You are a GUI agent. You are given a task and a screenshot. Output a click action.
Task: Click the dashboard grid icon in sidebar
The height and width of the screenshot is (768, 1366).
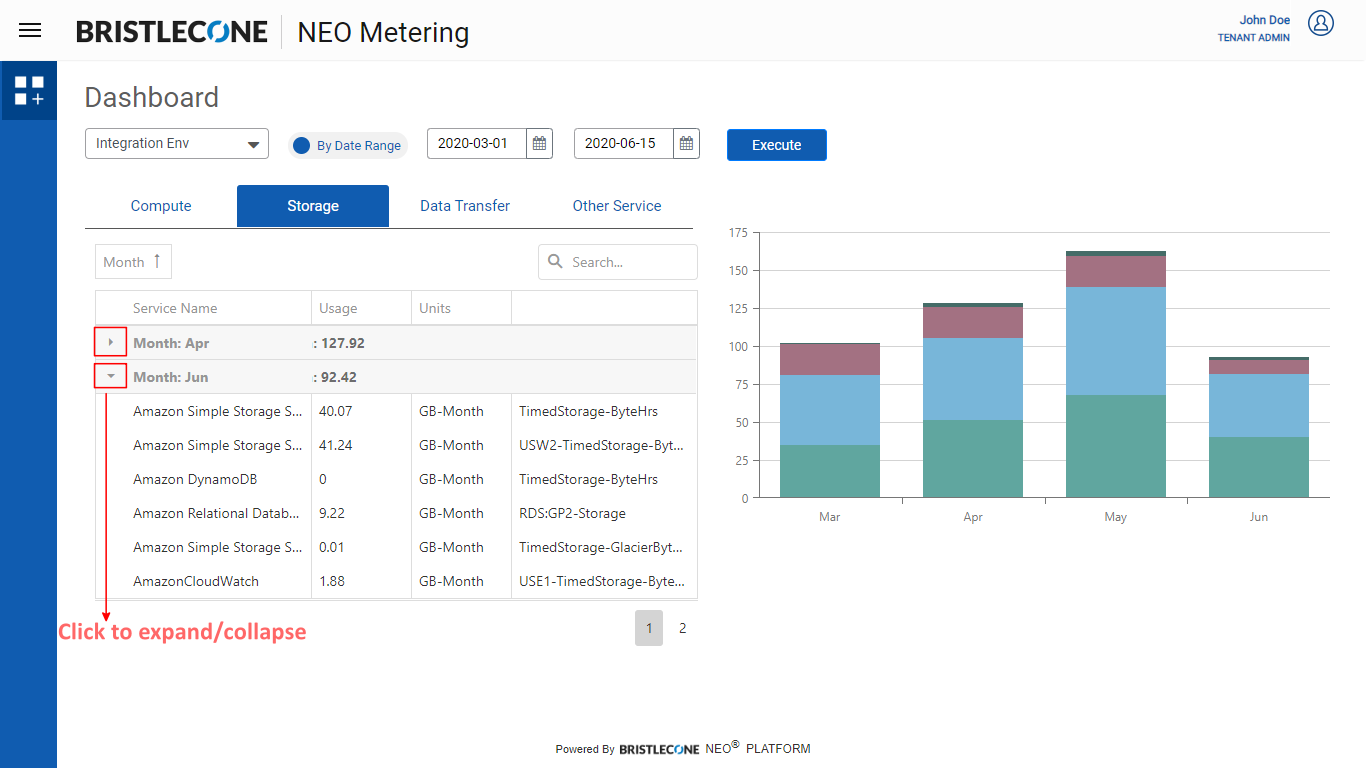pyautogui.click(x=29, y=91)
